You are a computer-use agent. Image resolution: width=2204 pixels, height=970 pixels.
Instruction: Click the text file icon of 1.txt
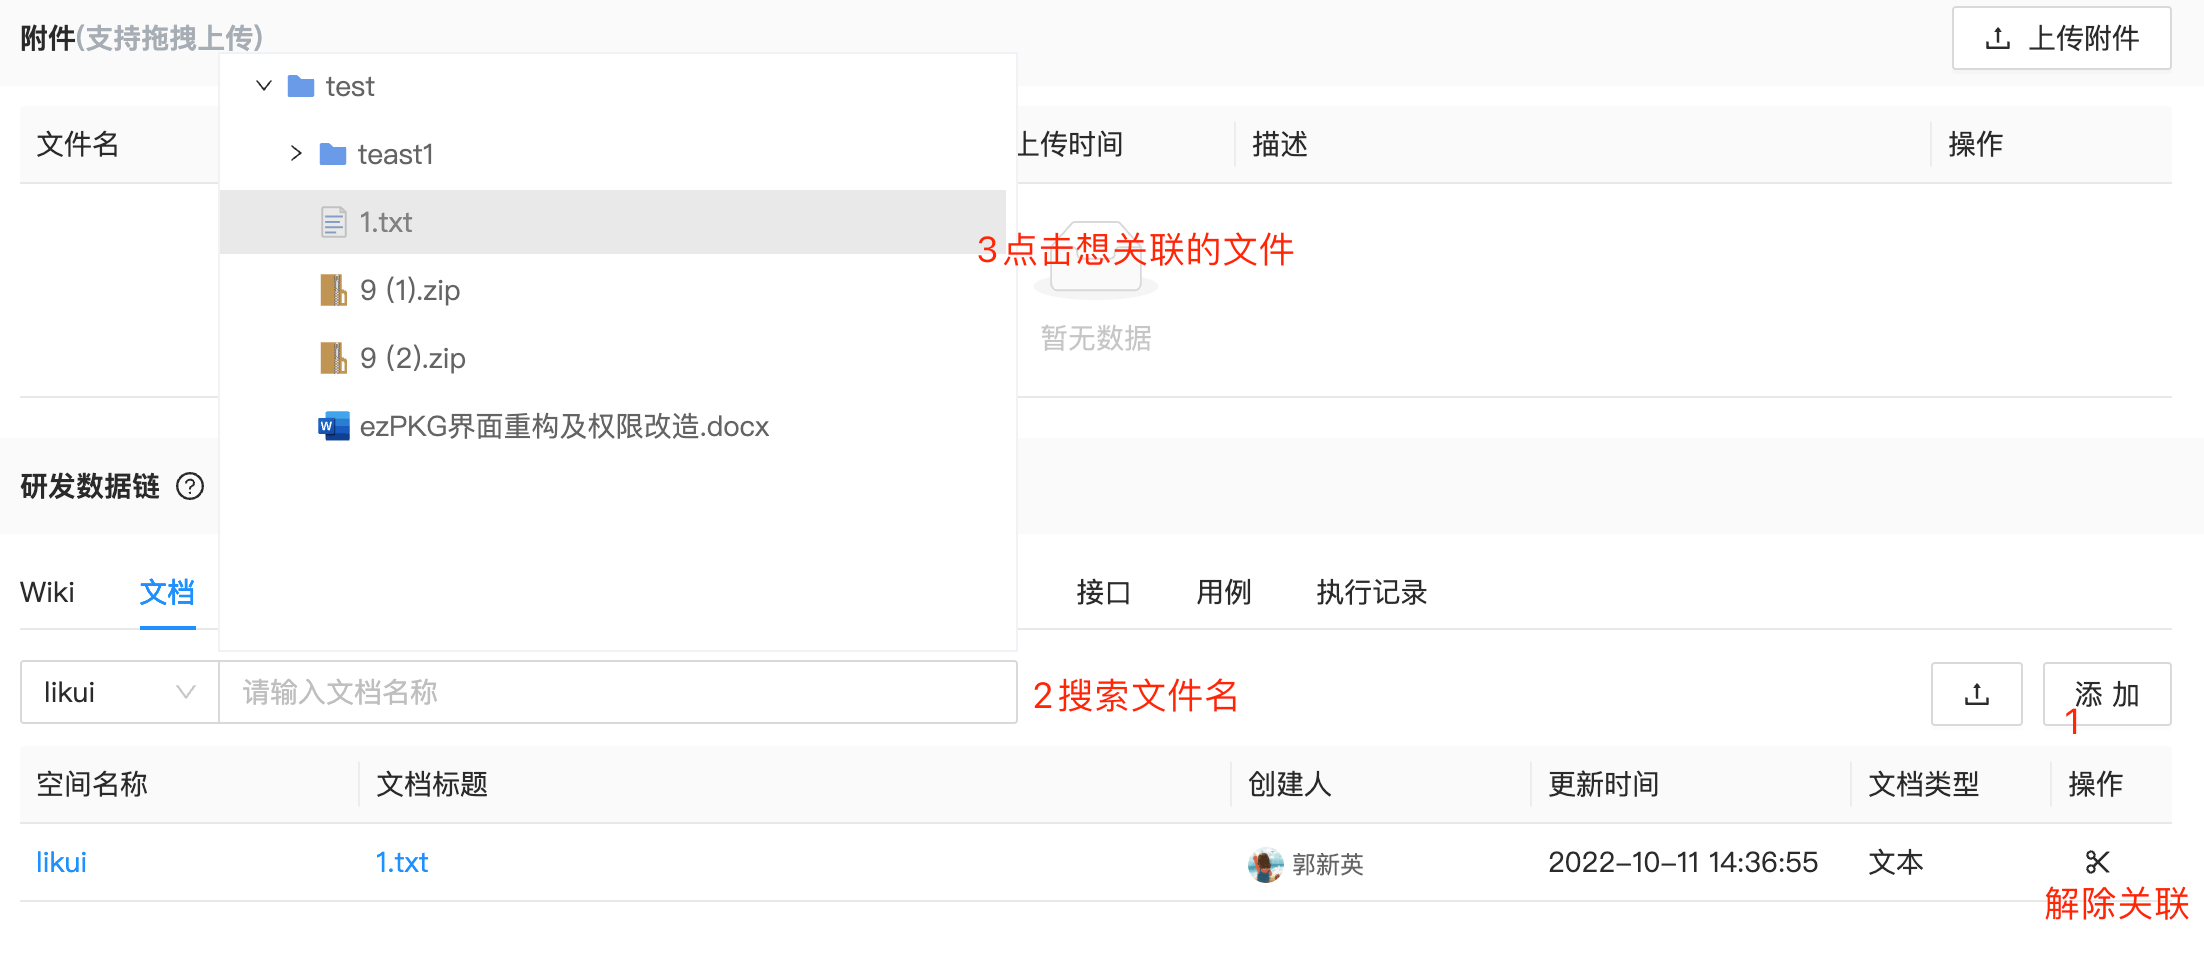click(334, 221)
